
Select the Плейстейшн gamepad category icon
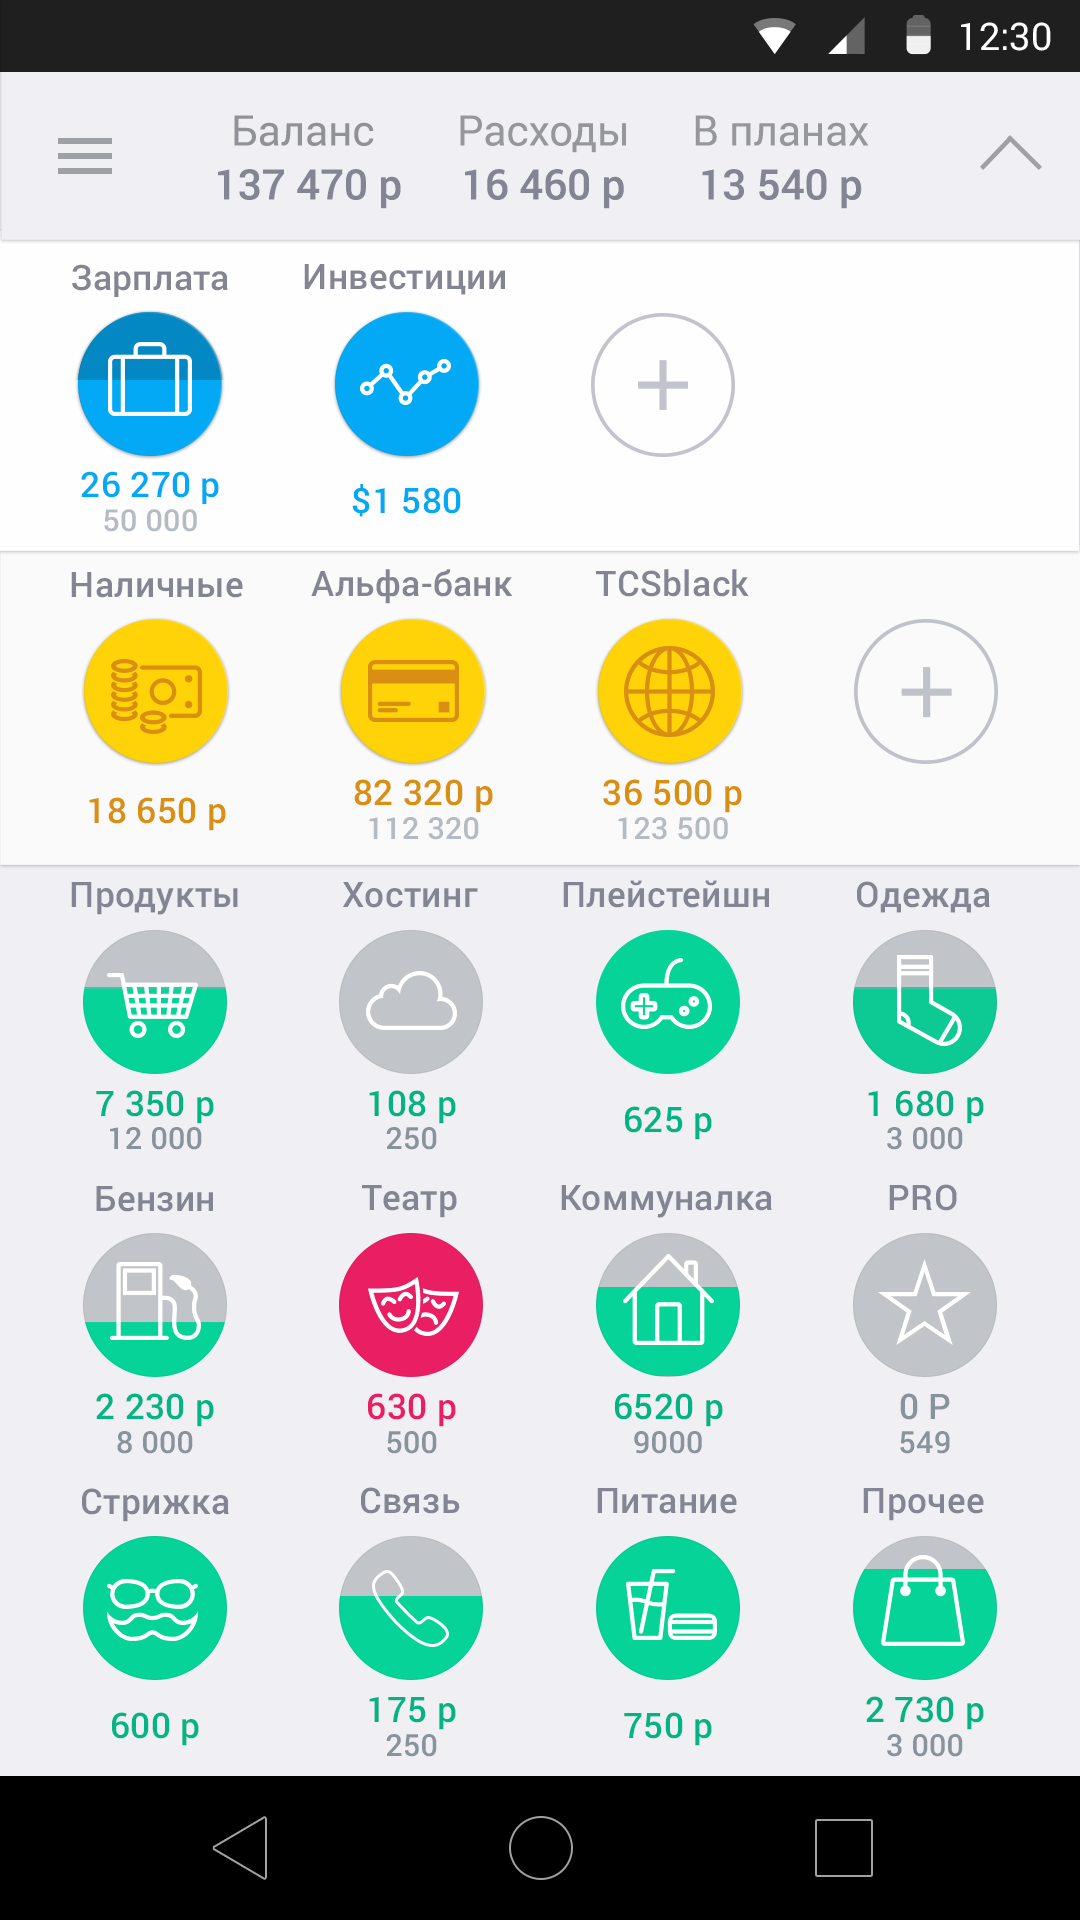tap(668, 1002)
